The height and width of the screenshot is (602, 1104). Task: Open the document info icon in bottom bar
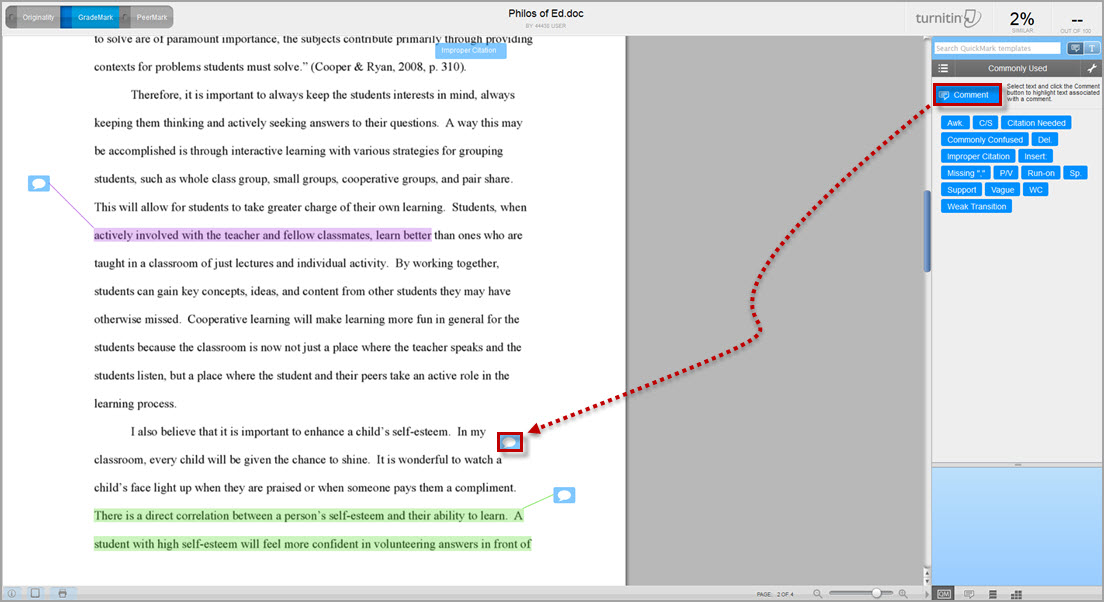(x=12, y=594)
